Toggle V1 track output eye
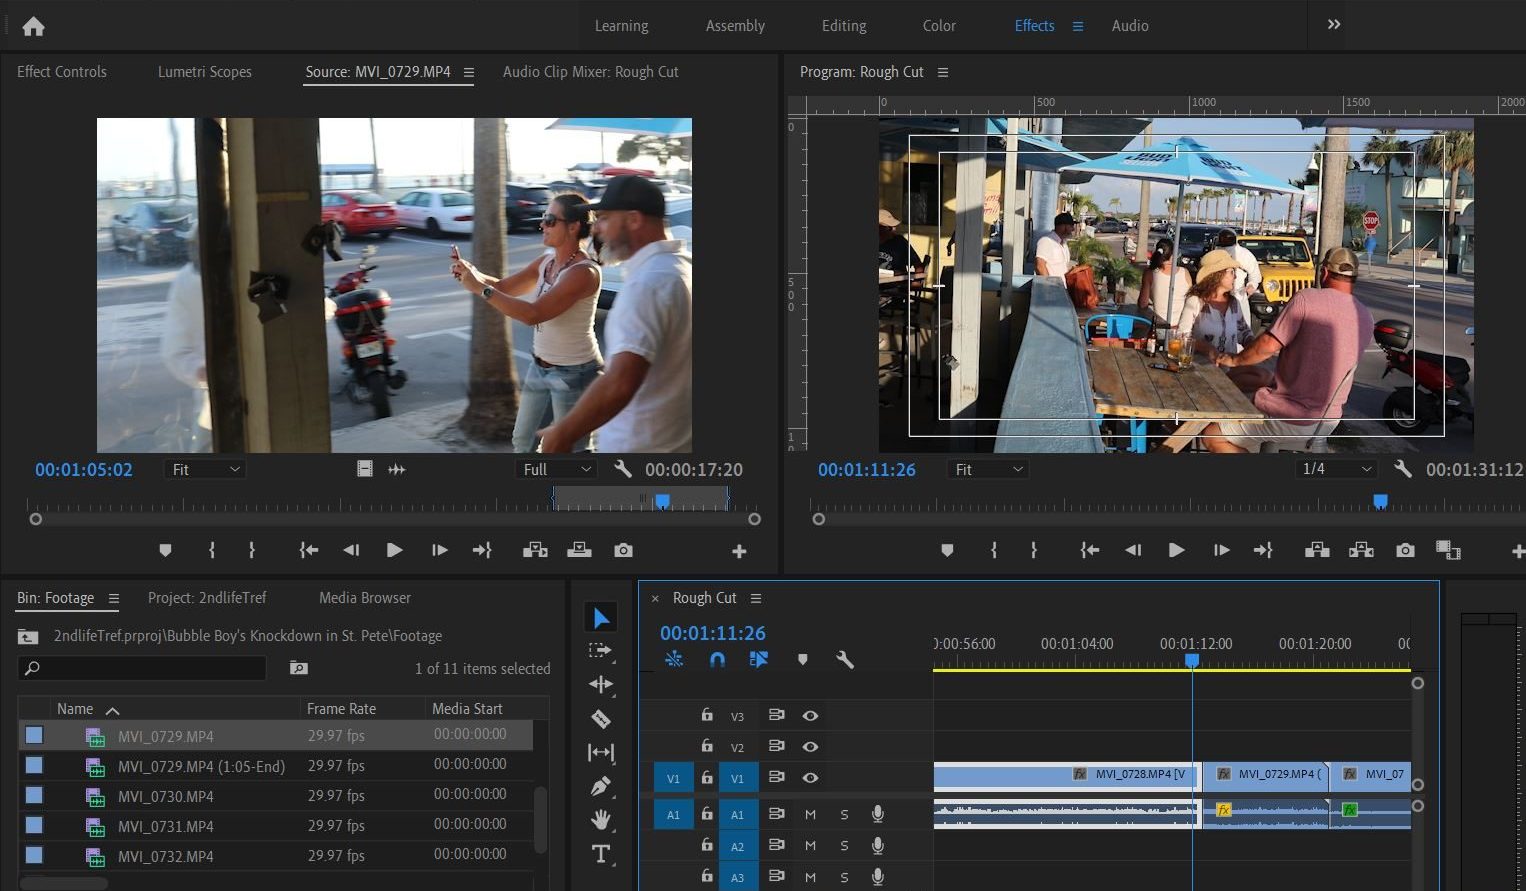The height and width of the screenshot is (891, 1526). click(810, 777)
